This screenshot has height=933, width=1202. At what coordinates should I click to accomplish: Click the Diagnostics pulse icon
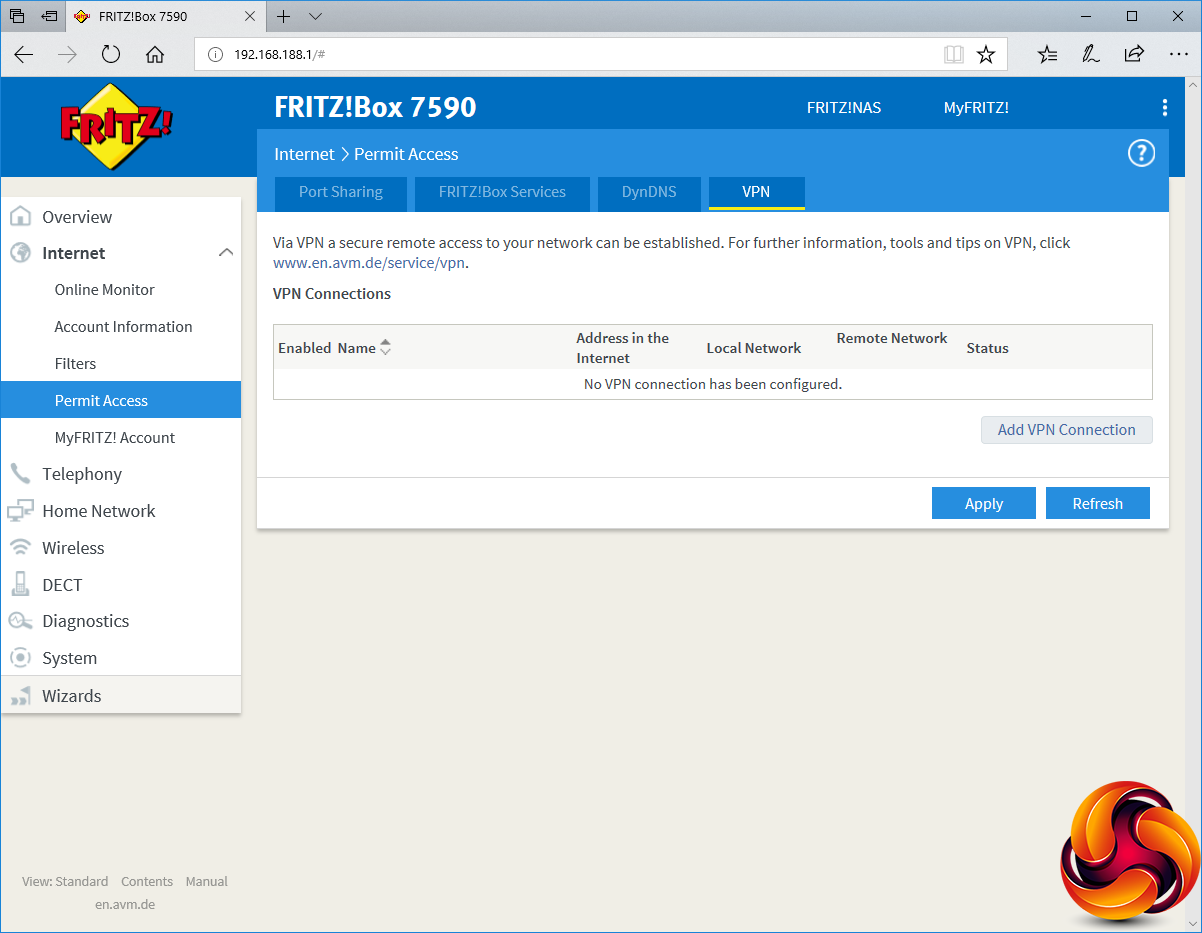(20, 621)
